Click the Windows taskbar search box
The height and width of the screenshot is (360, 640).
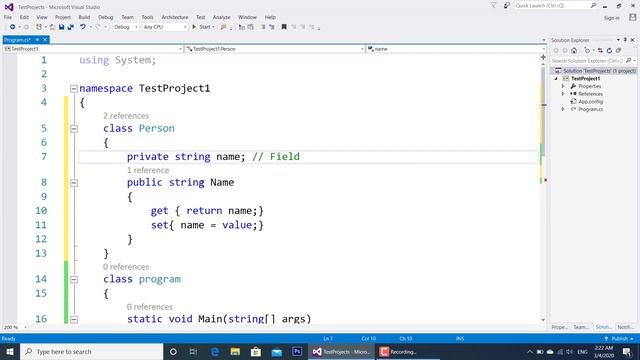[x=91, y=351]
